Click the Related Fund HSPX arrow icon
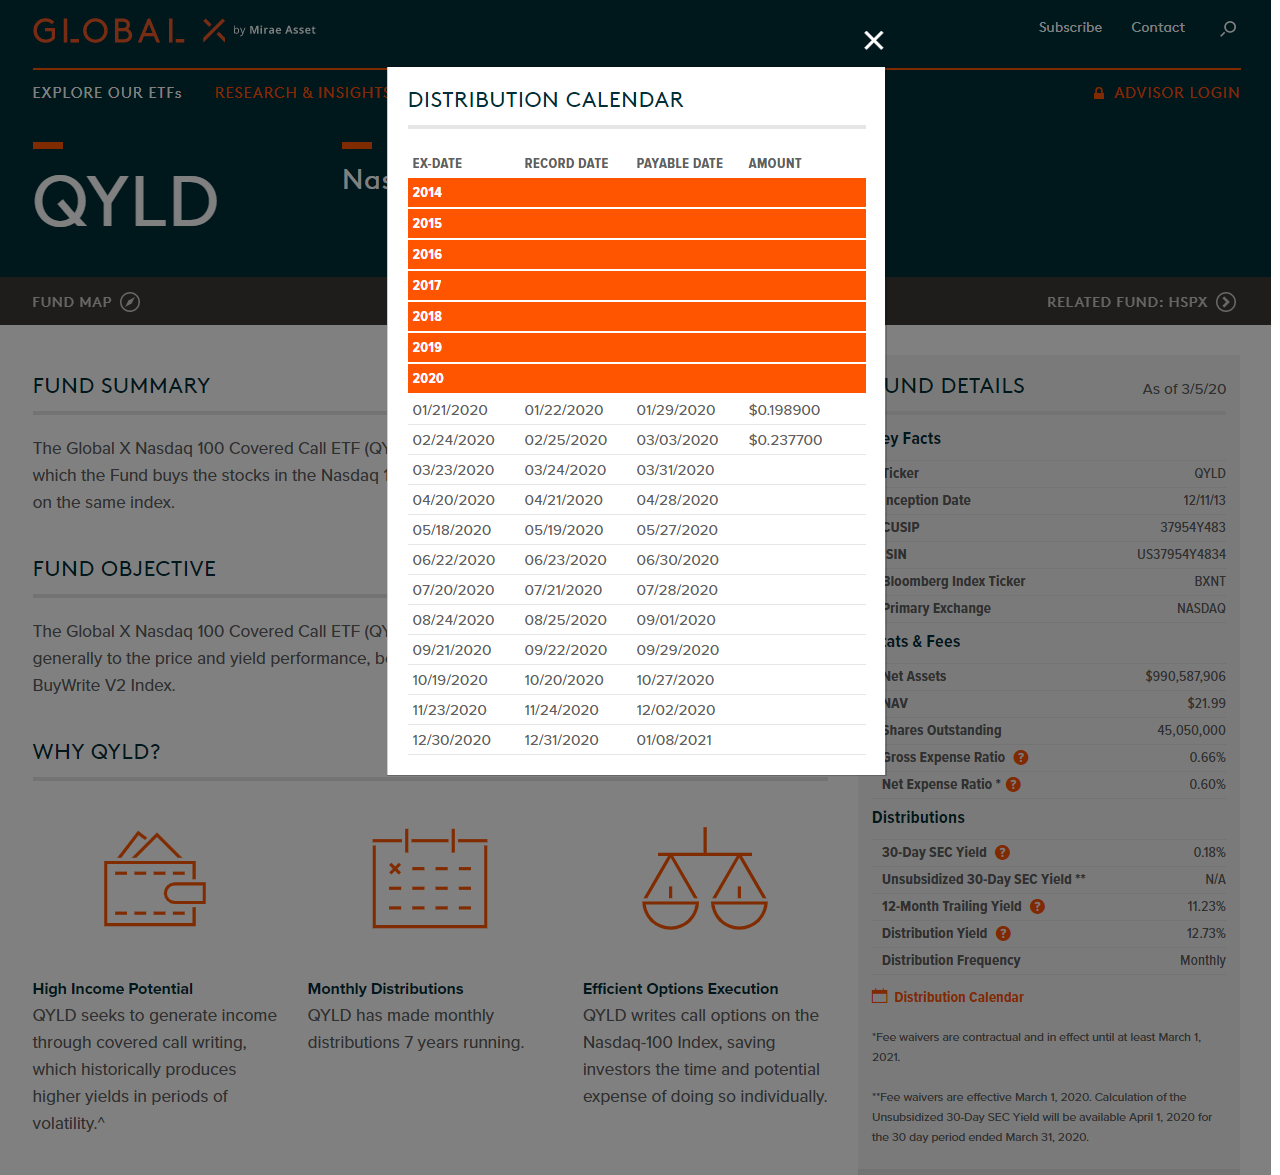 [1226, 302]
